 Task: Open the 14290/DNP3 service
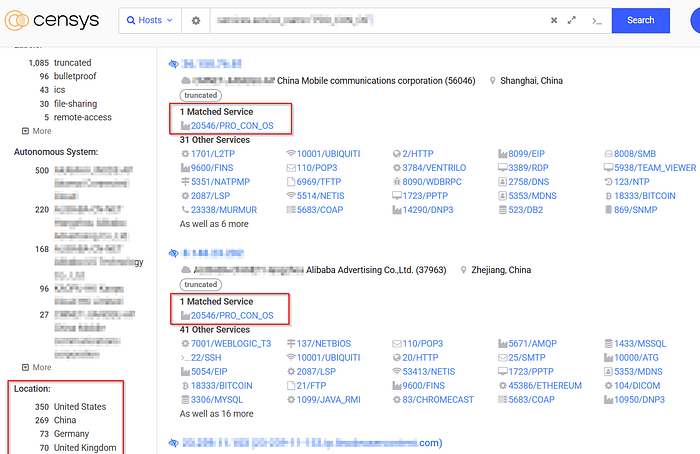pyautogui.click(x=428, y=210)
